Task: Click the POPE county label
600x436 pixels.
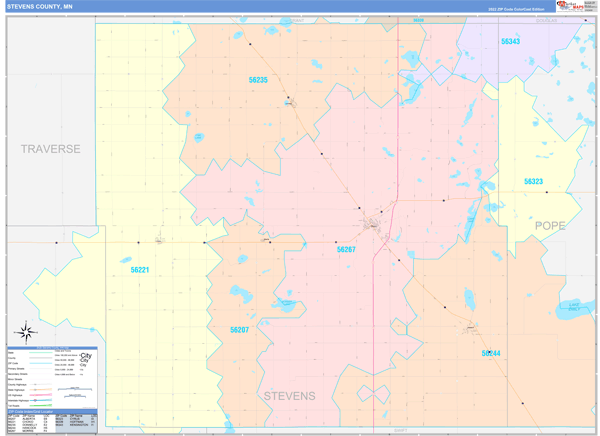Action: (x=549, y=225)
